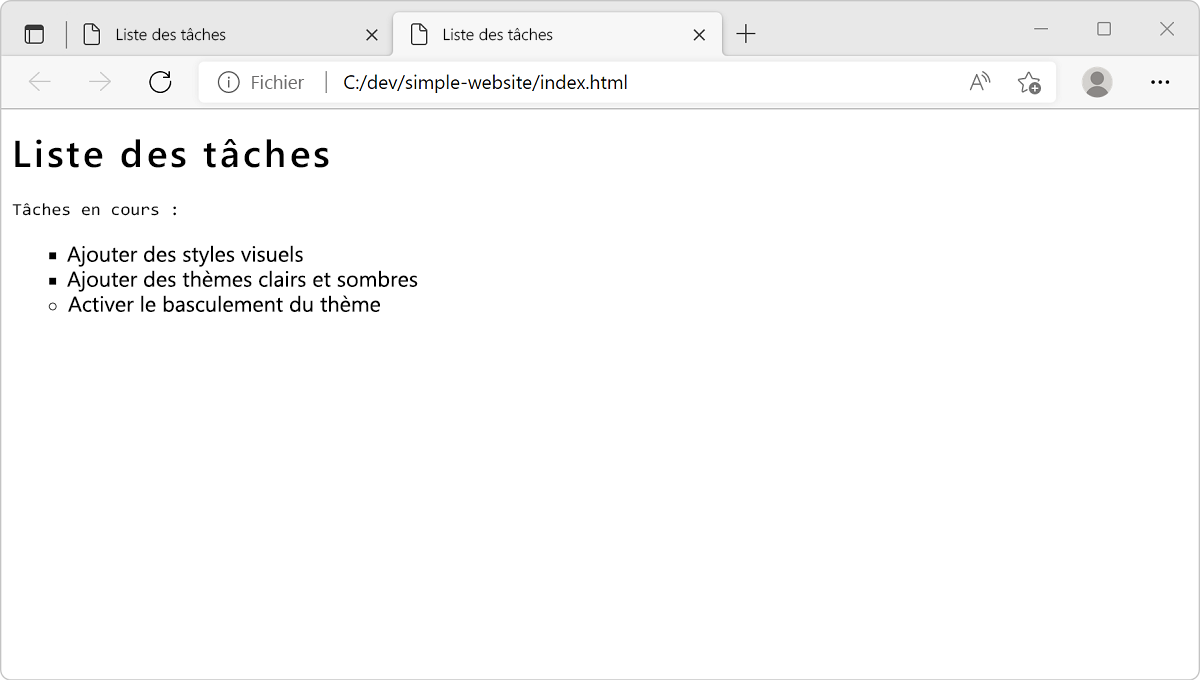This screenshot has height=680, width=1200.
Task: Close the browser window
Action: click(x=1167, y=29)
